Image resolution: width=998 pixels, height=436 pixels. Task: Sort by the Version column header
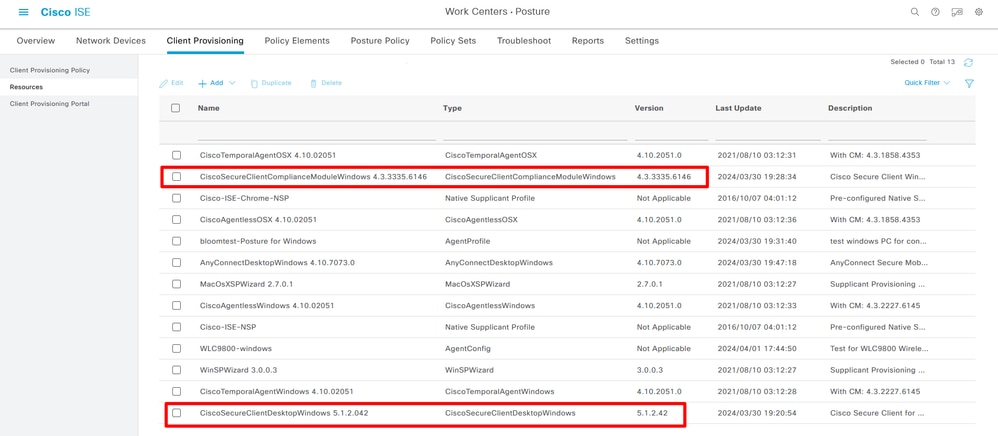(649, 108)
